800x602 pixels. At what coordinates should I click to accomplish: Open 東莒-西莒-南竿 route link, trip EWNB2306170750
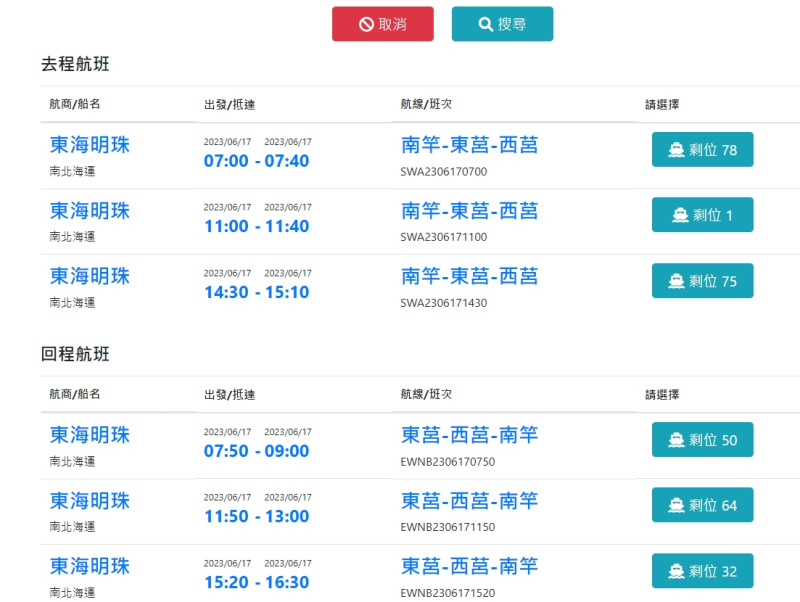pyautogui.click(x=469, y=435)
